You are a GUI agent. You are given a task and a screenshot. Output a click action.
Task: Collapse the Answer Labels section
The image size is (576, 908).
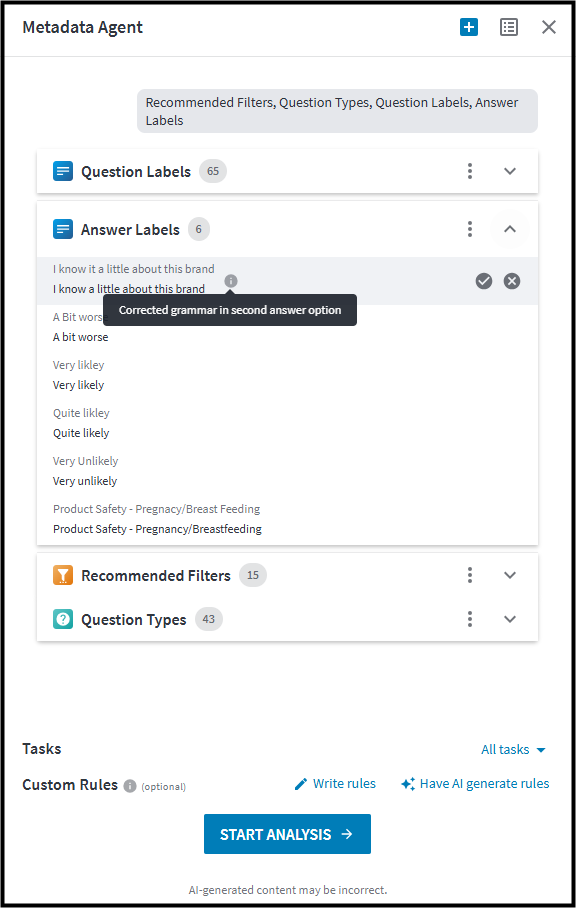click(x=509, y=229)
